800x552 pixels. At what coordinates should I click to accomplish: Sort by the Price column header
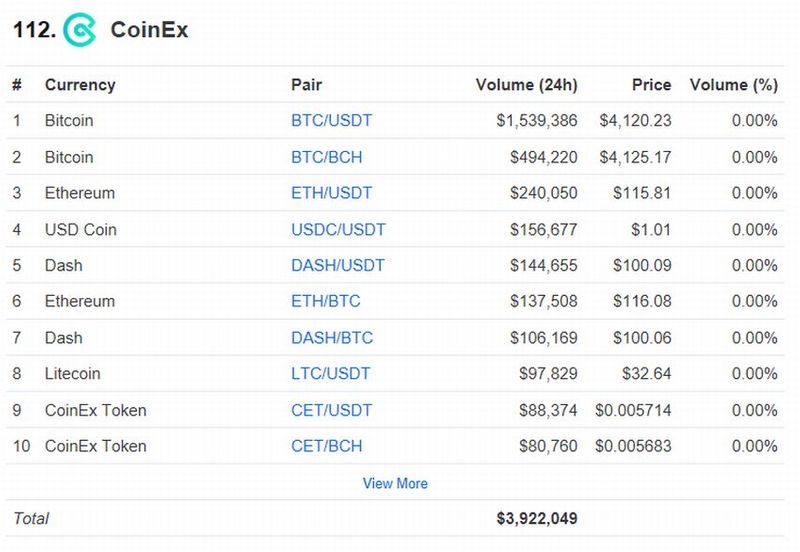[651, 85]
